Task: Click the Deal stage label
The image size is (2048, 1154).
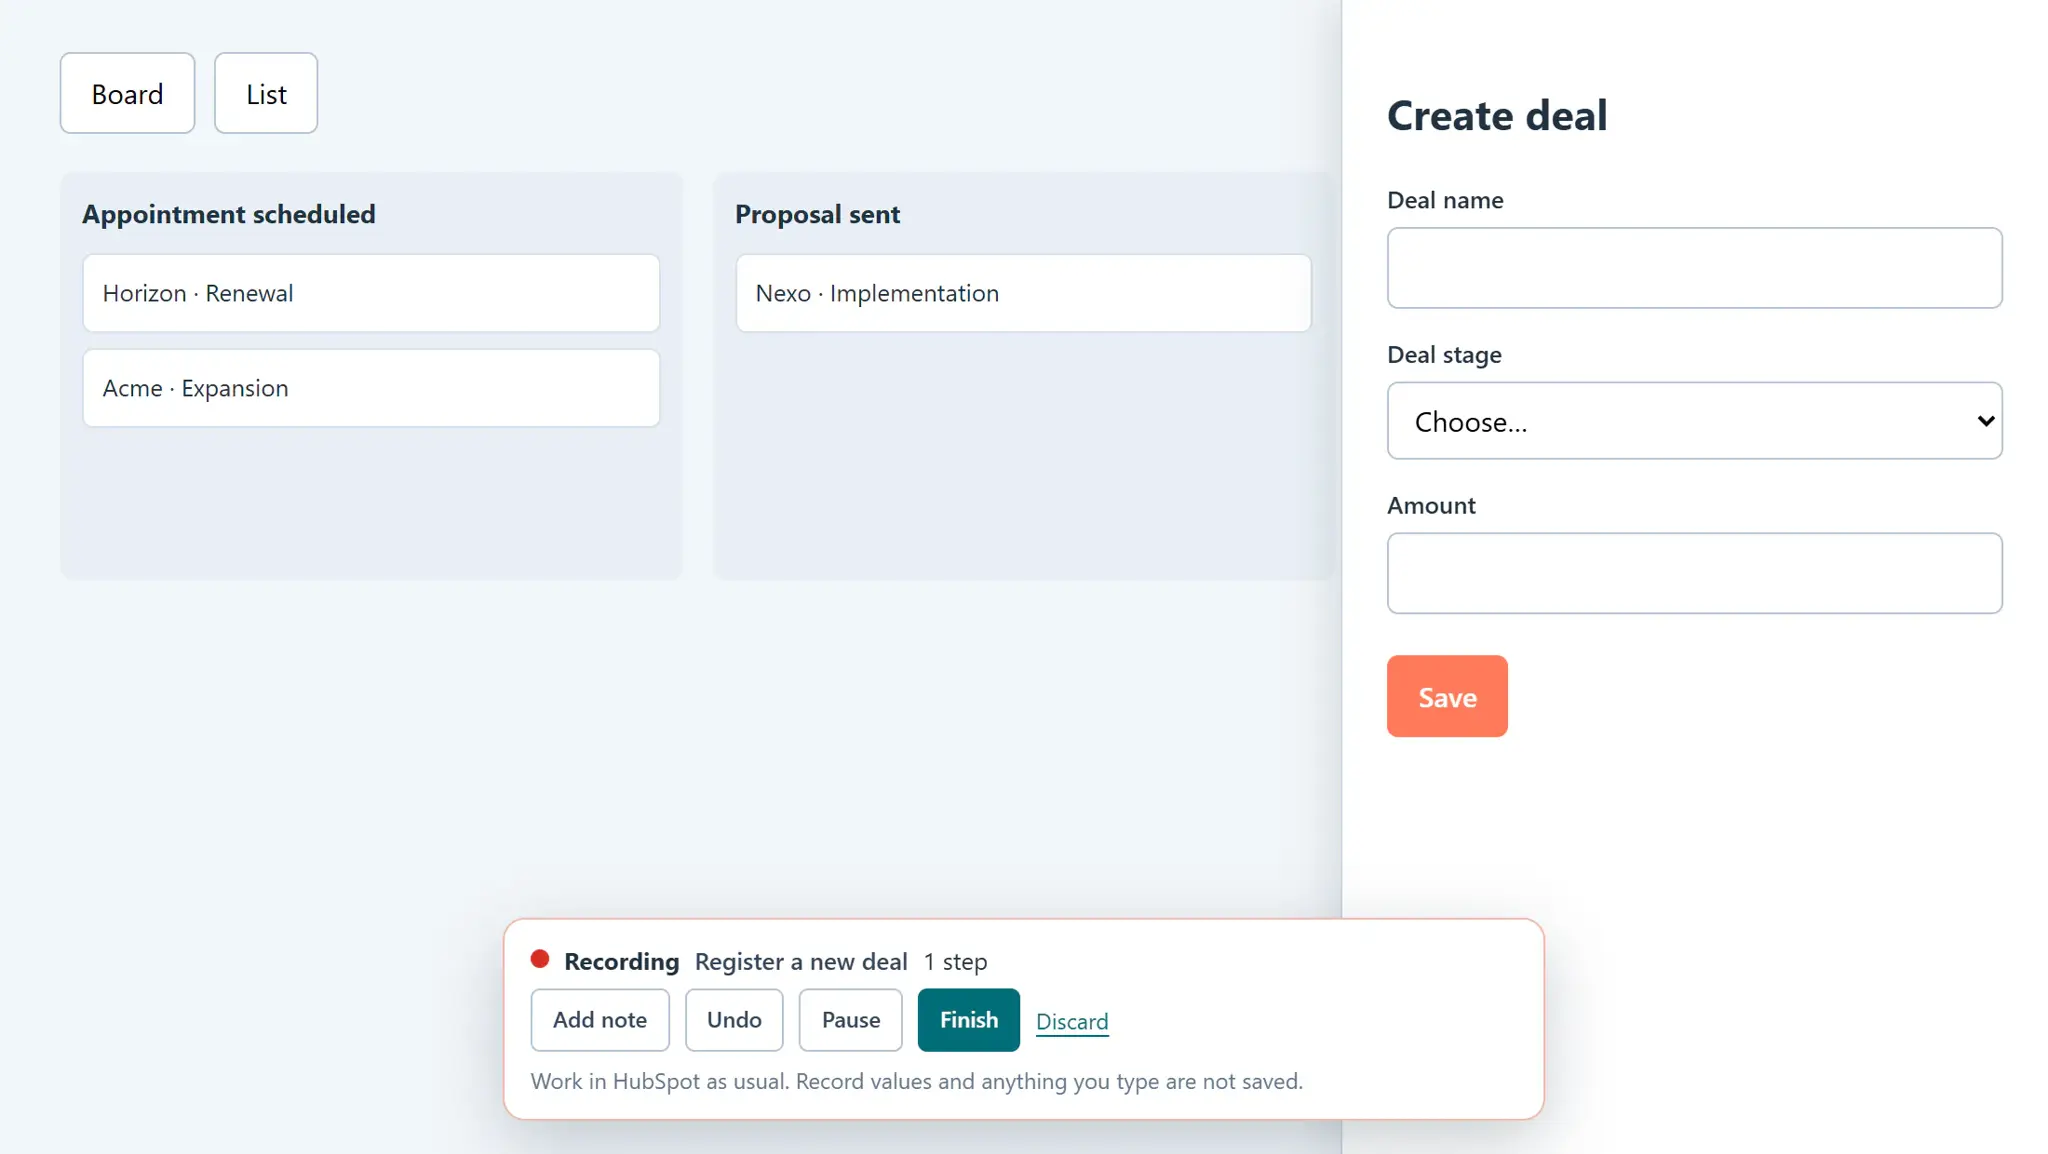Action: pos(1444,355)
